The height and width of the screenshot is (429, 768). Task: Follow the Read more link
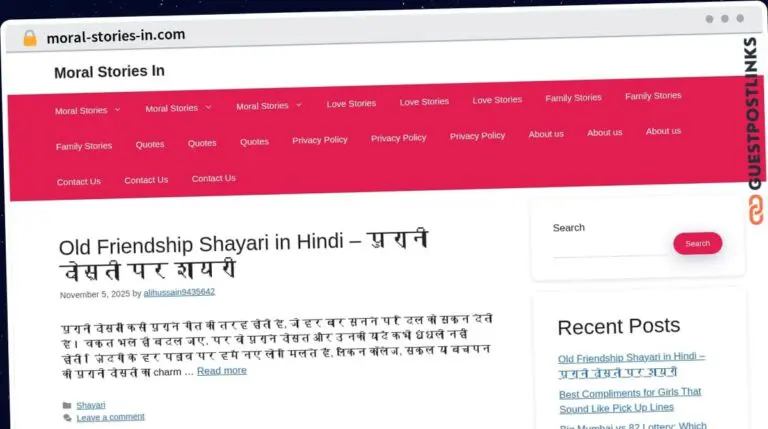click(221, 370)
